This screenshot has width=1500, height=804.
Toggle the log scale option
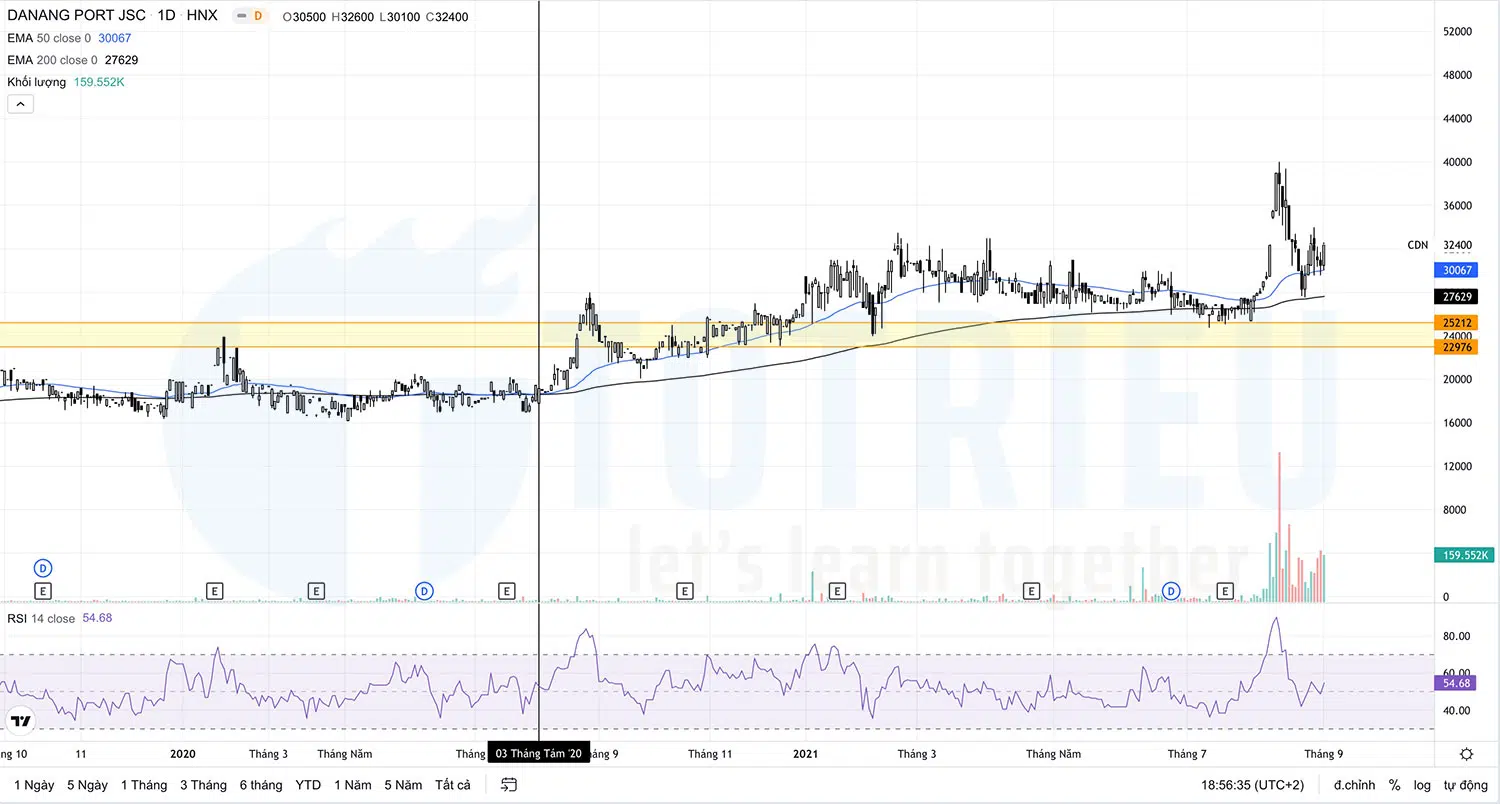1422,785
